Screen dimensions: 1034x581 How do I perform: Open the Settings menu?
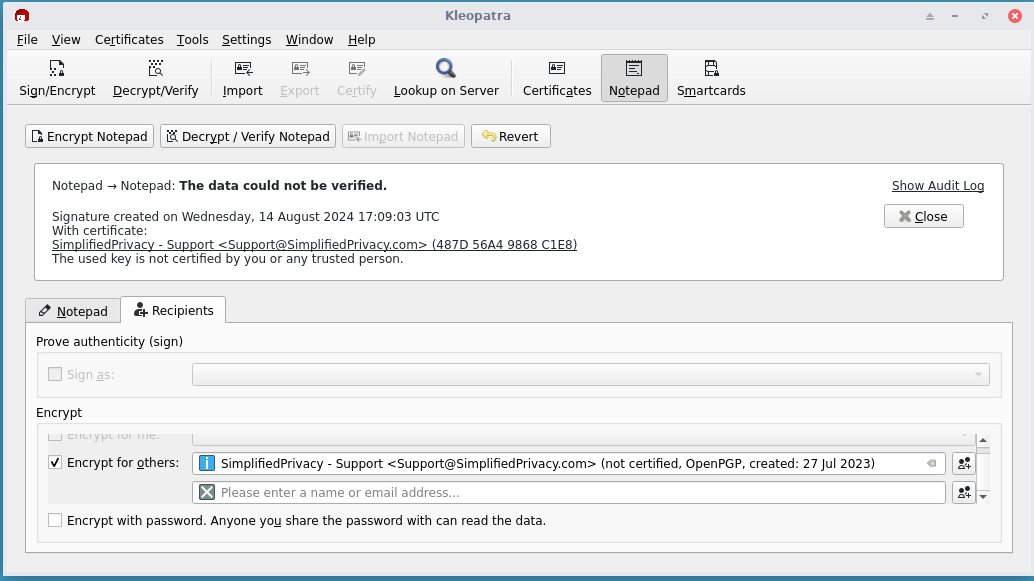point(247,40)
